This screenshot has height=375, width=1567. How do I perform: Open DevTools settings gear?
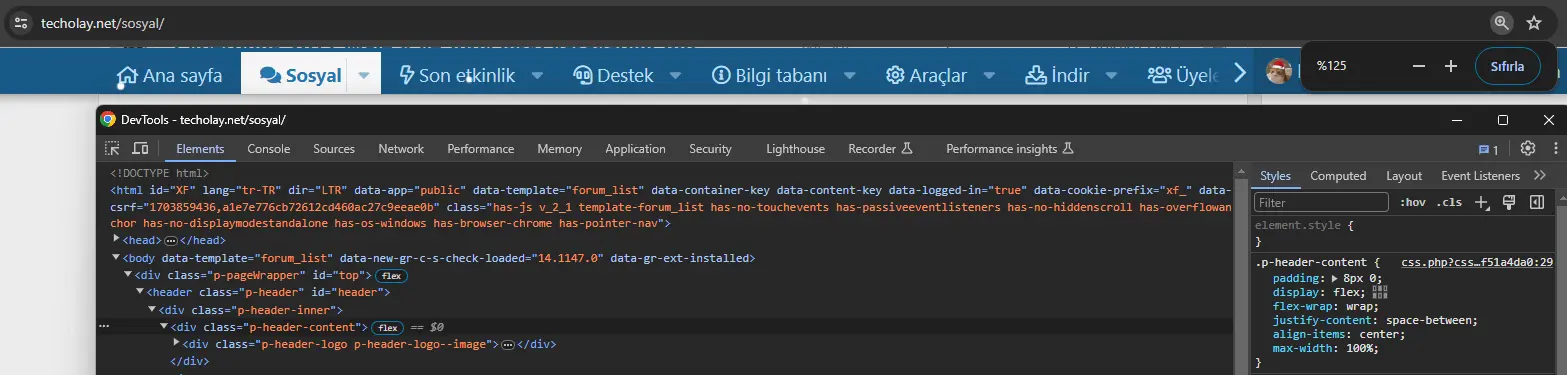1527,149
